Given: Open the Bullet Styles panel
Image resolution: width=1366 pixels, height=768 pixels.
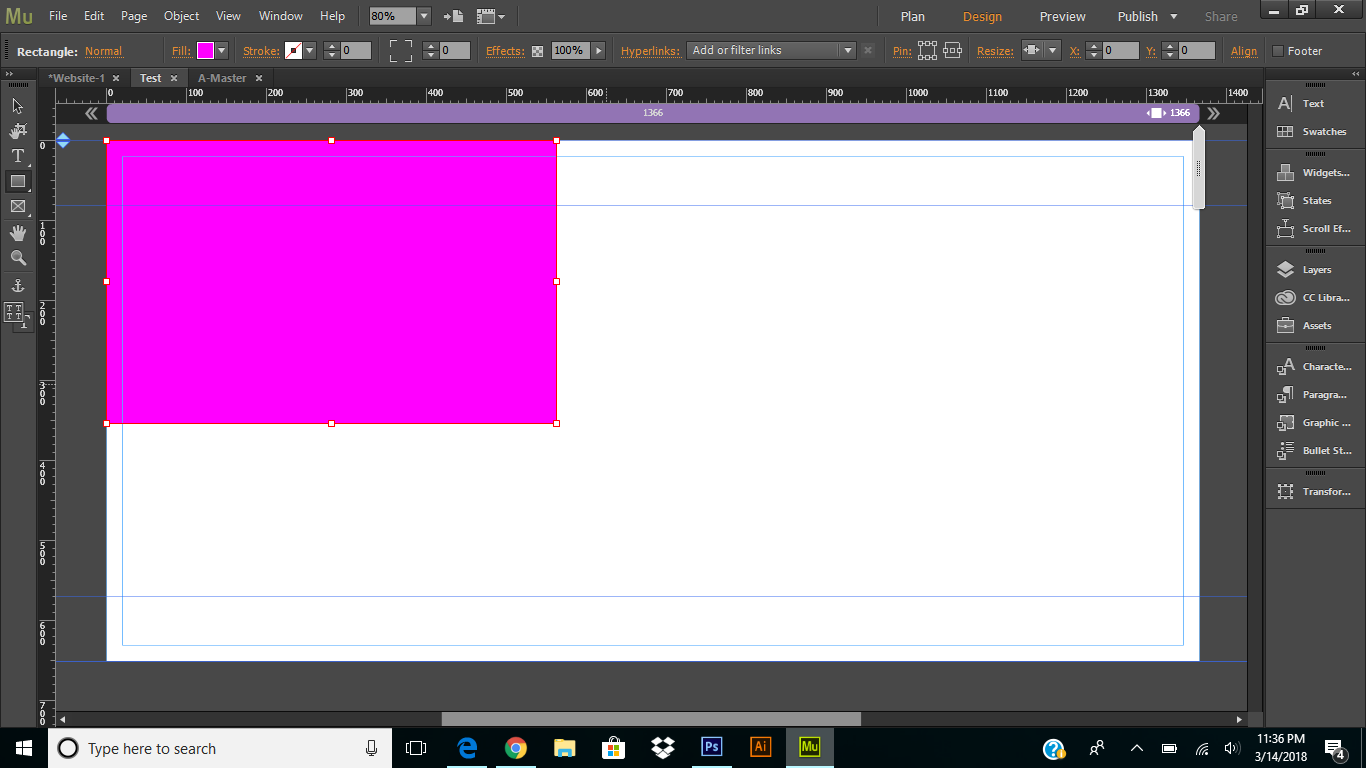Looking at the screenshot, I should 1315,450.
